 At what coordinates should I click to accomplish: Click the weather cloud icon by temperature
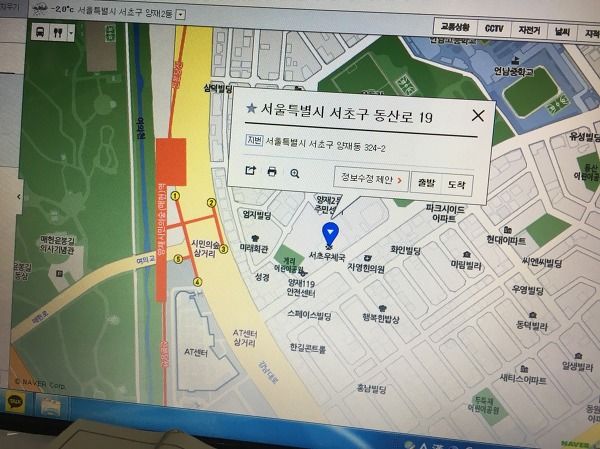pos(41,8)
